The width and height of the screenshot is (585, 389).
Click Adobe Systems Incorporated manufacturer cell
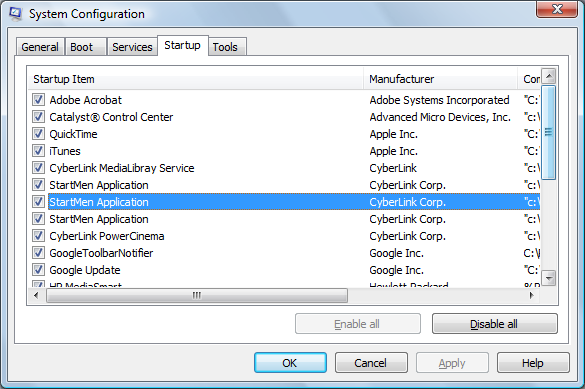pos(439,100)
